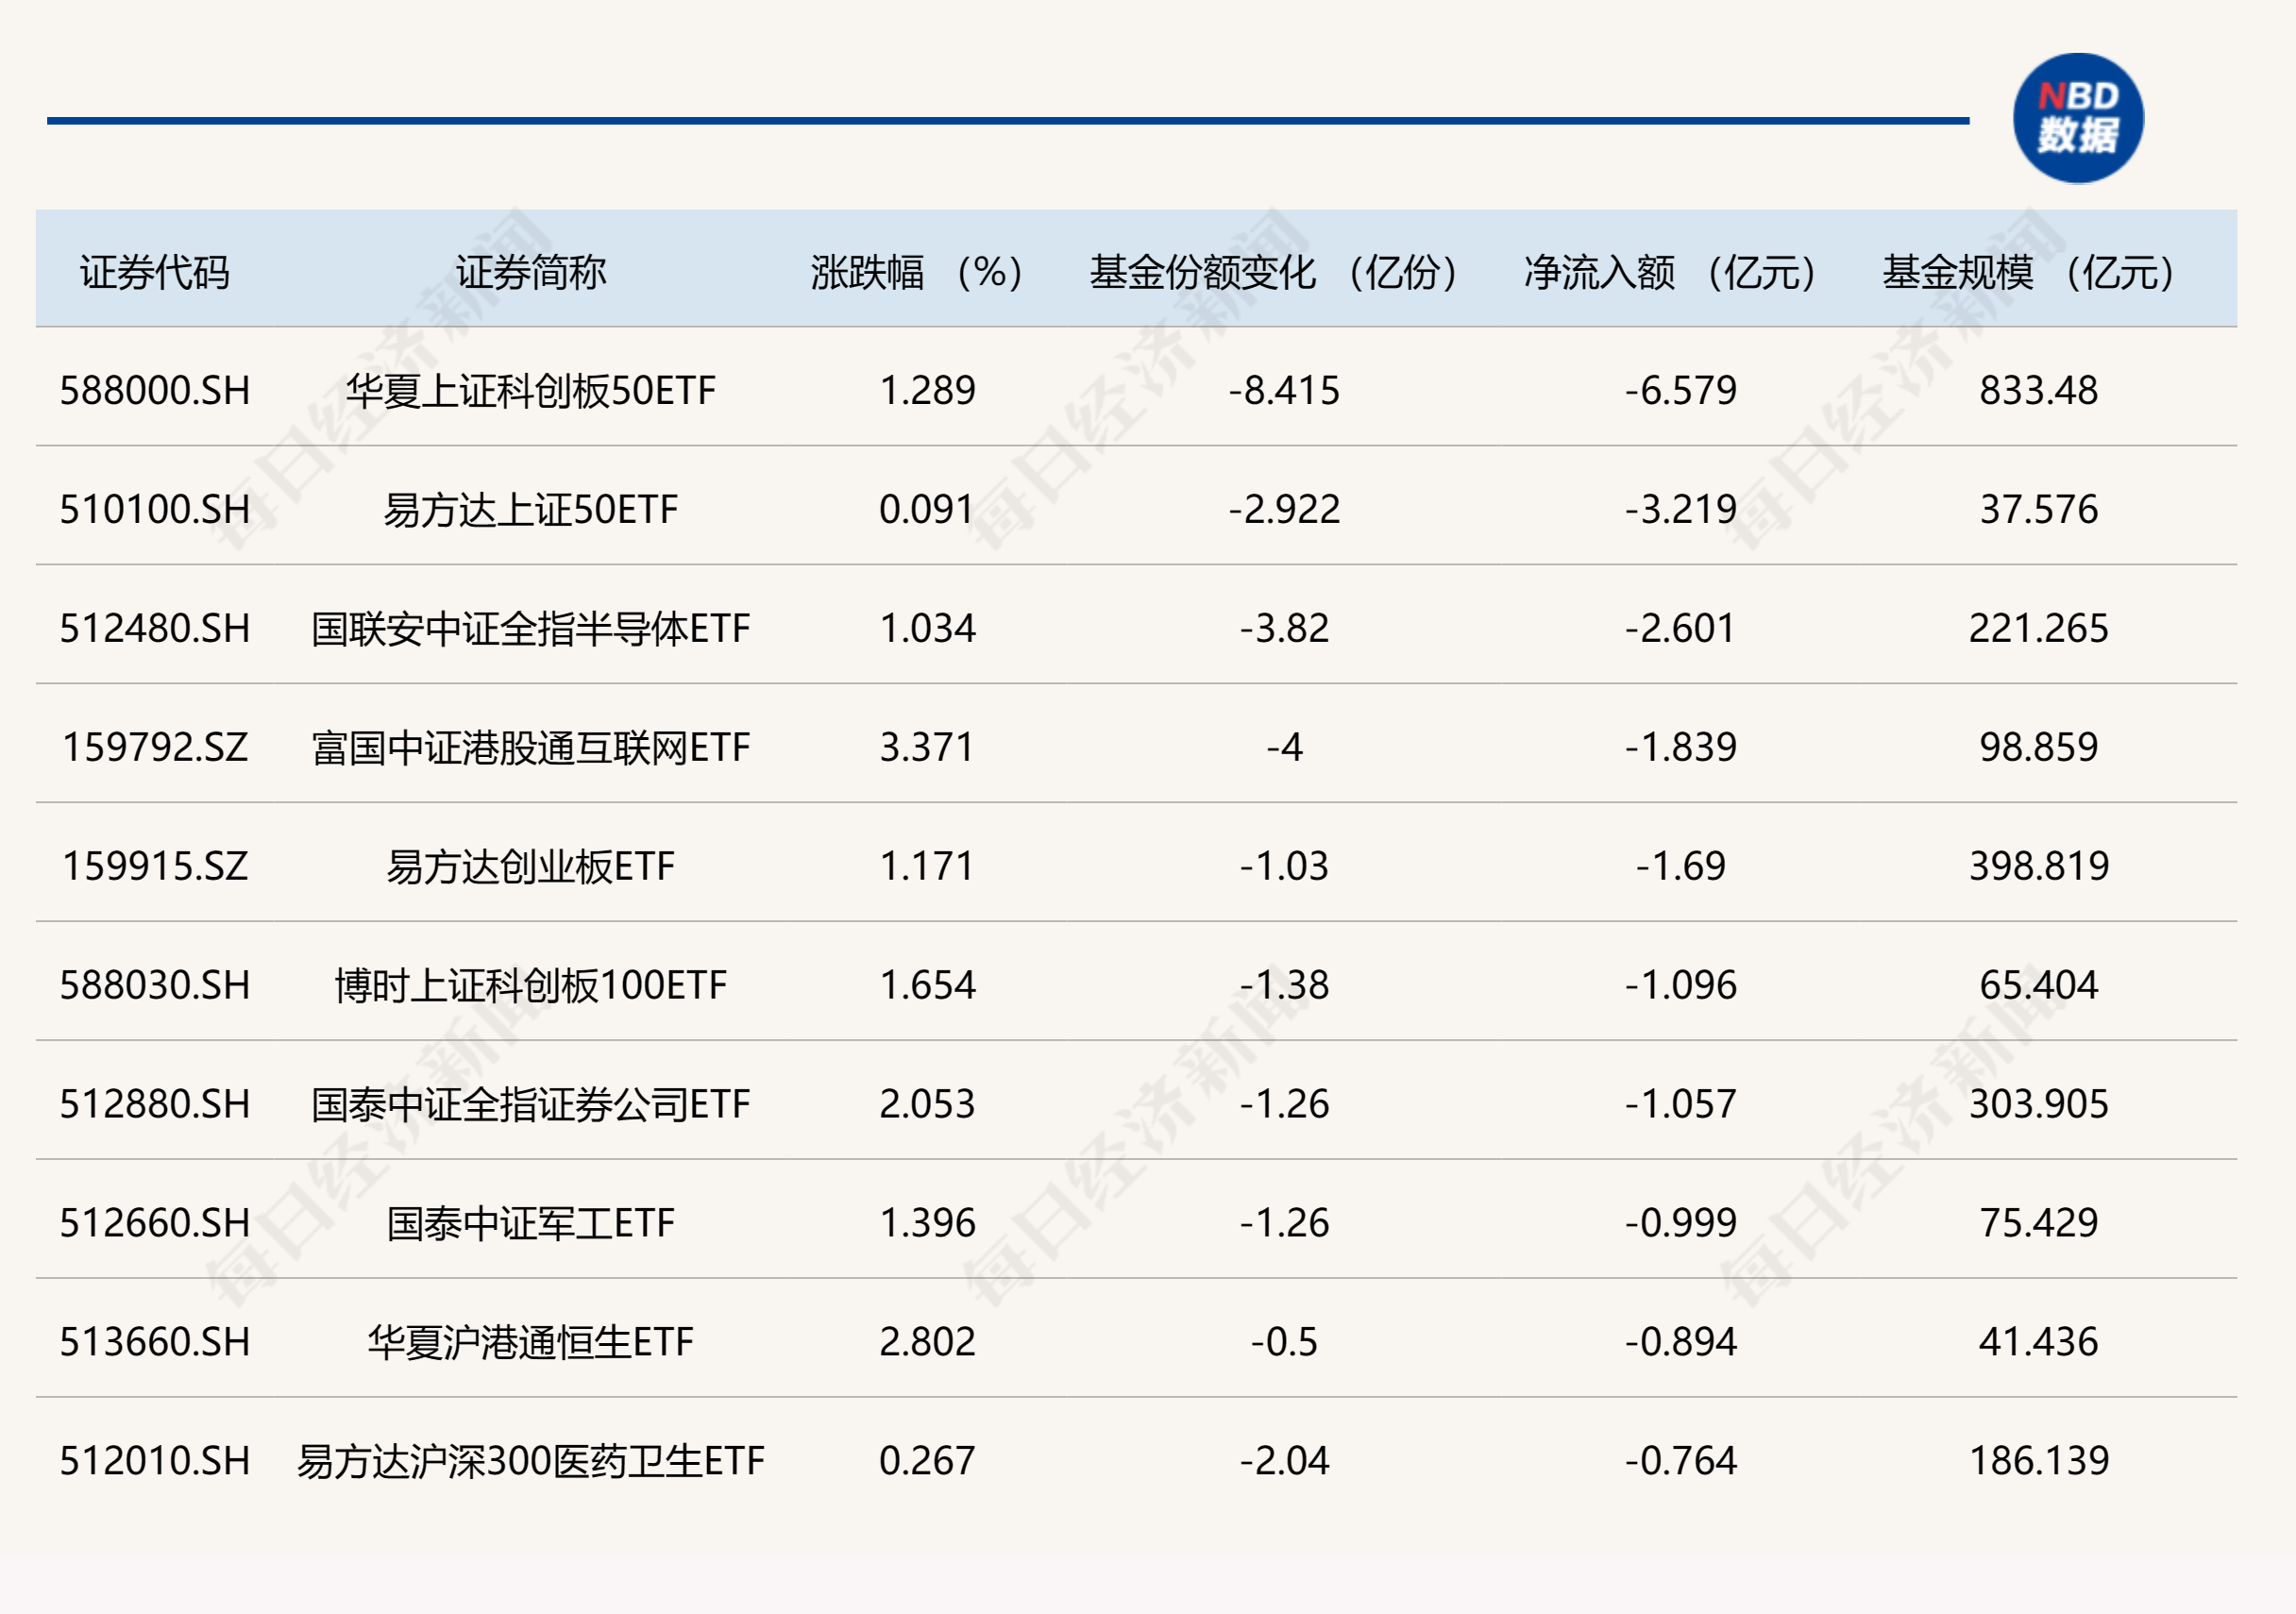This screenshot has width=2296, height=1614.
Task: Select code cell 512480.SH
Action: point(155,628)
